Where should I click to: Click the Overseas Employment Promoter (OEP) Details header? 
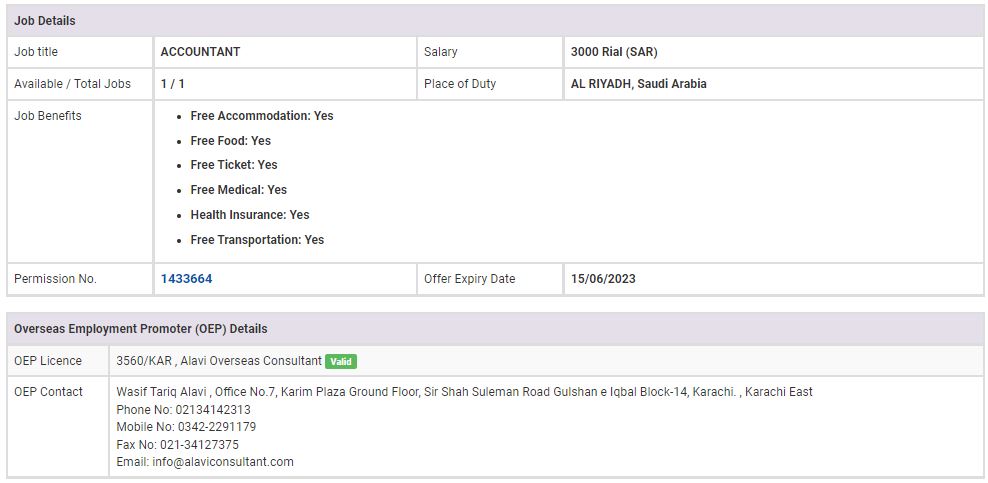[140, 328]
